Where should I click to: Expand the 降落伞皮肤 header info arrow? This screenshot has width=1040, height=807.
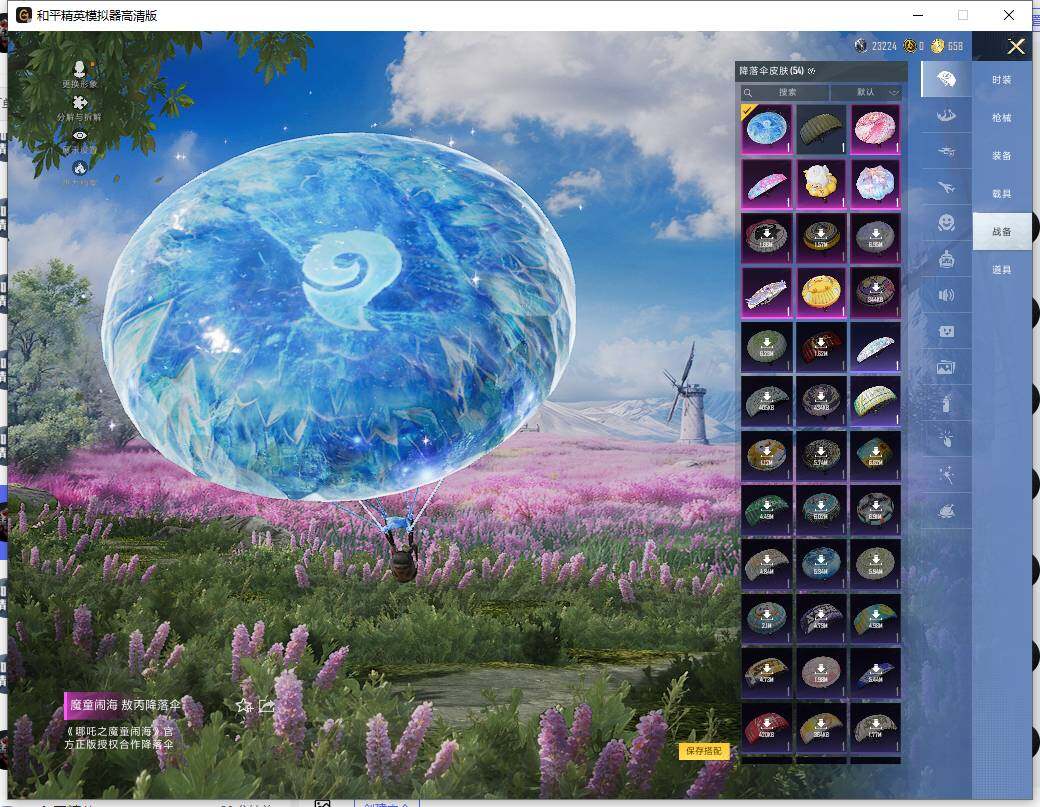coord(812,71)
